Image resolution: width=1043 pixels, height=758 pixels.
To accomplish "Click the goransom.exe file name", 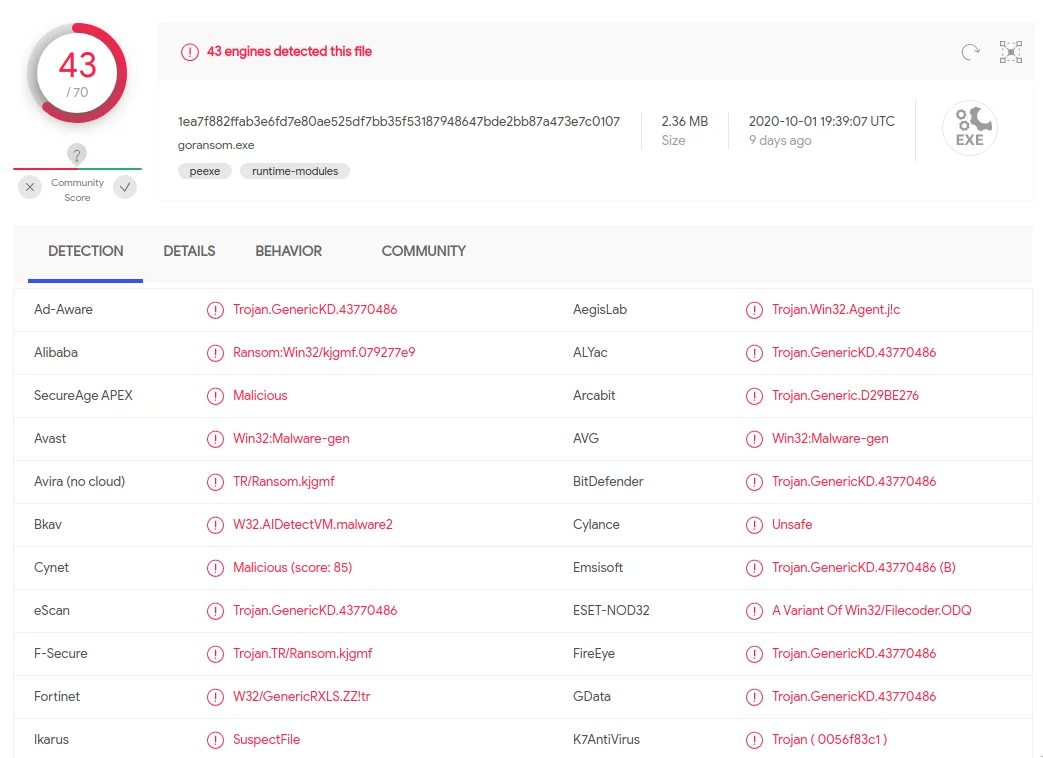I will [216, 145].
